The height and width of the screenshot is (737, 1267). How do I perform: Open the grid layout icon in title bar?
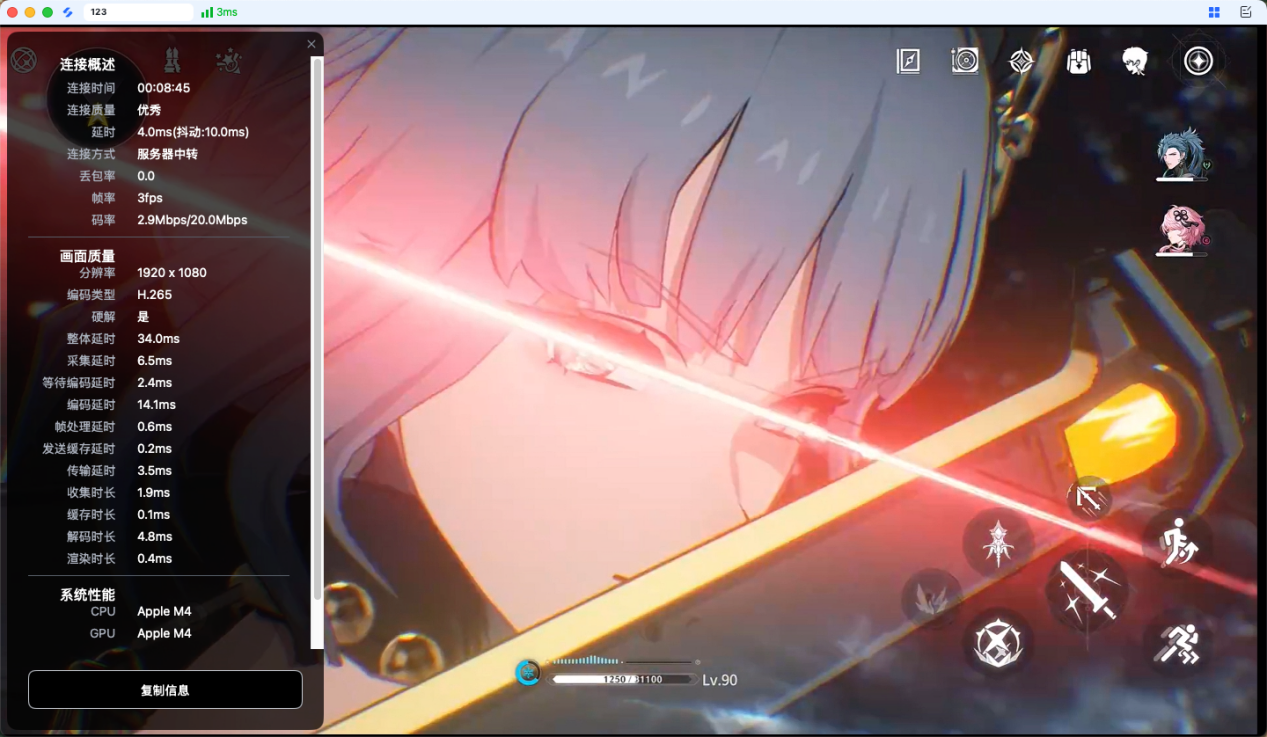pyautogui.click(x=1214, y=12)
